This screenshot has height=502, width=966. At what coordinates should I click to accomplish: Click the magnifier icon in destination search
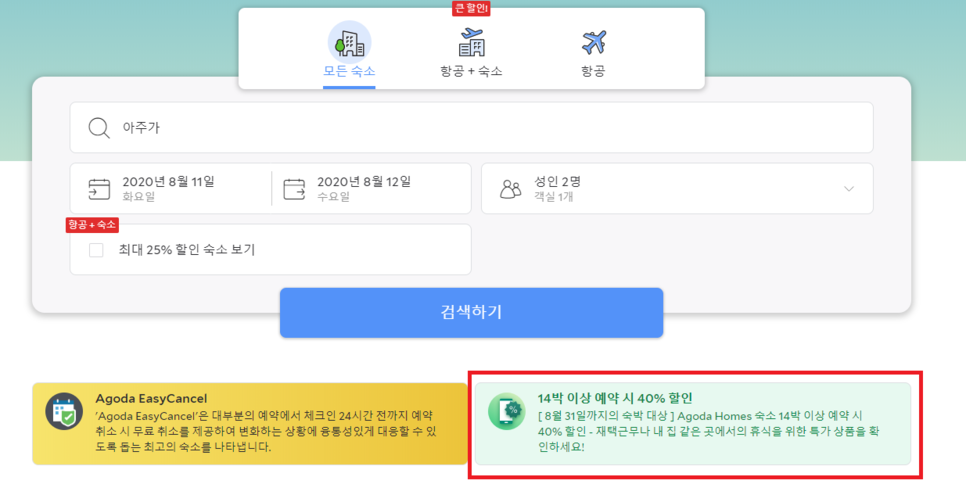click(x=99, y=128)
